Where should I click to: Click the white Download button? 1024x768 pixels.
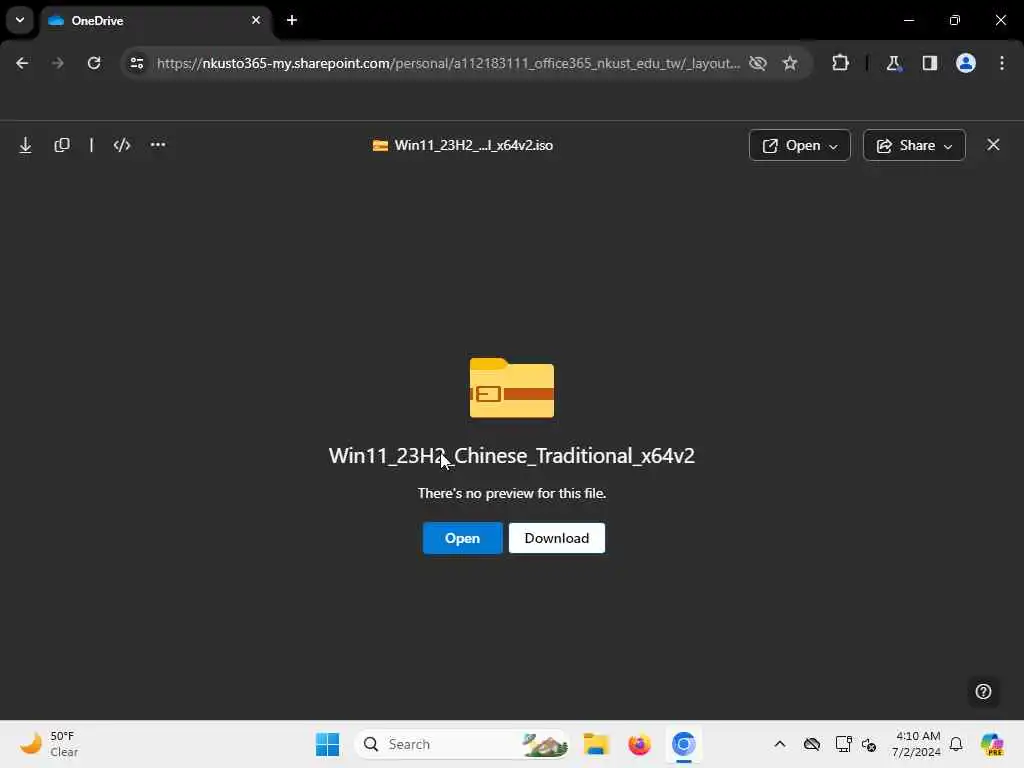point(556,538)
